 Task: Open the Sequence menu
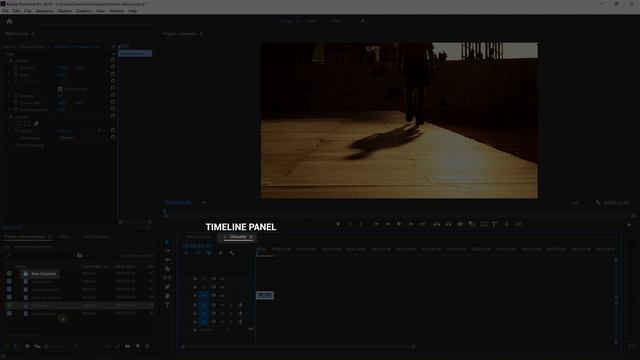(44, 11)
